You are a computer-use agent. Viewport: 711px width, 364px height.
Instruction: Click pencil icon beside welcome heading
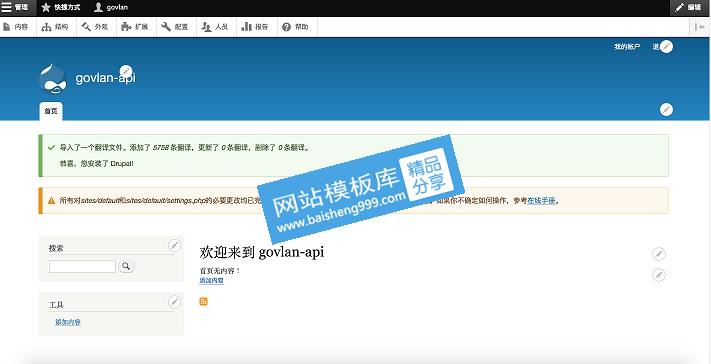[659, 254]
